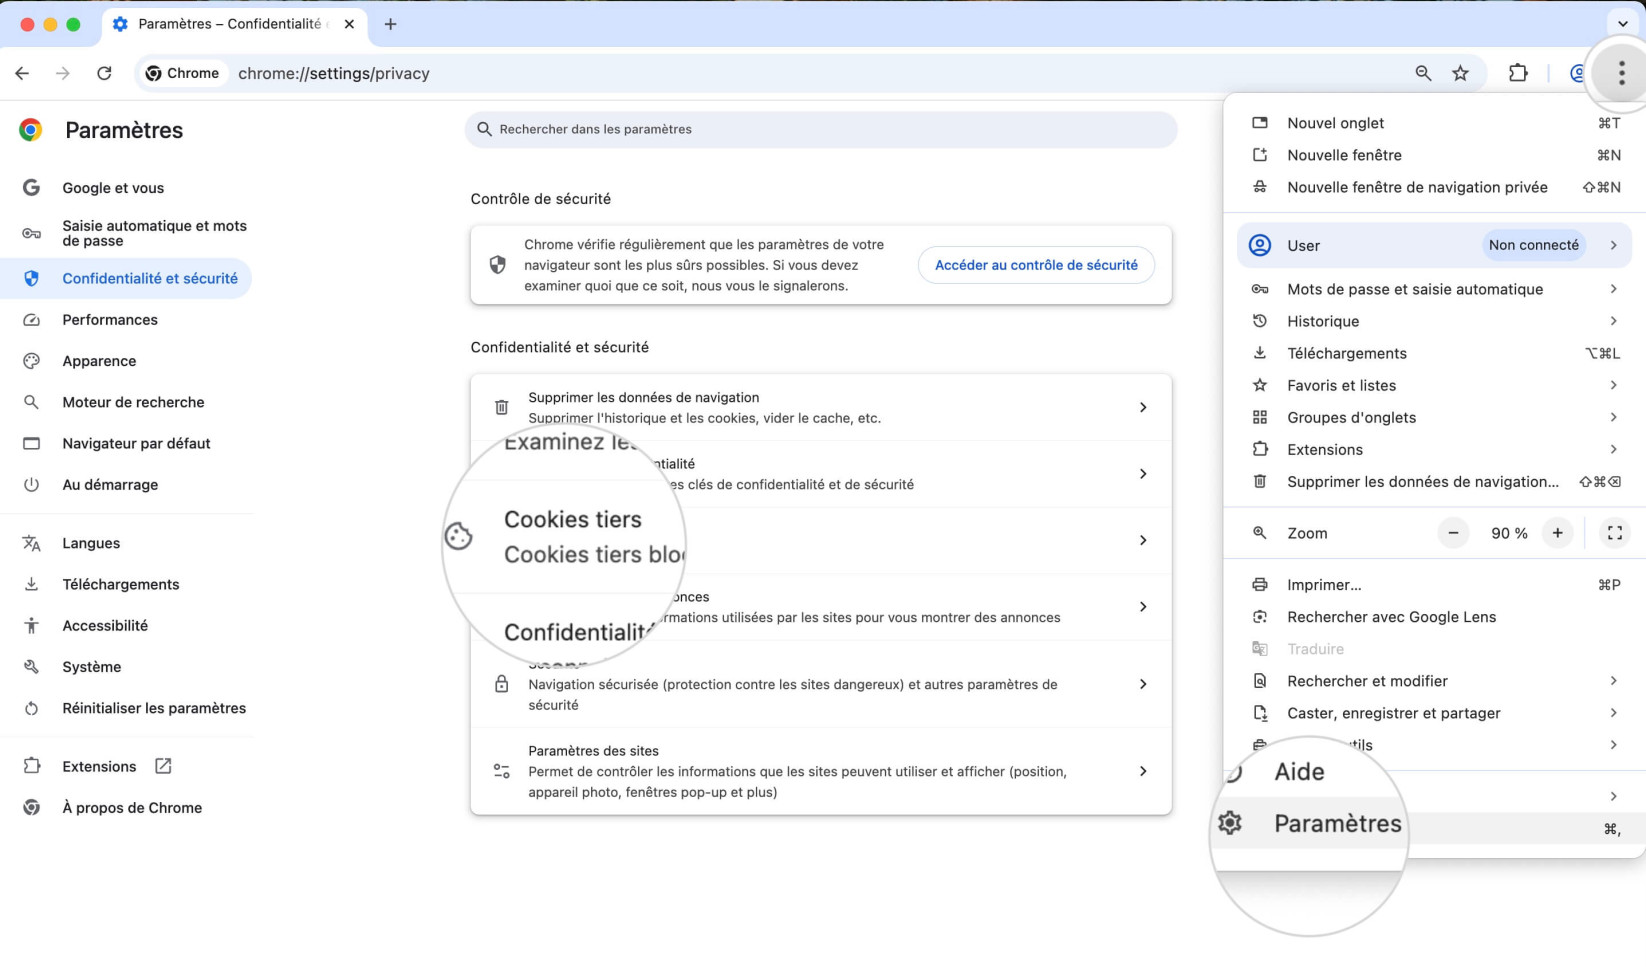Image resolution: width=1646 pixels, height=967 pixels.
Task: Open Caster, enregistrer et partager submenu
Action: tap(1435, 713)
